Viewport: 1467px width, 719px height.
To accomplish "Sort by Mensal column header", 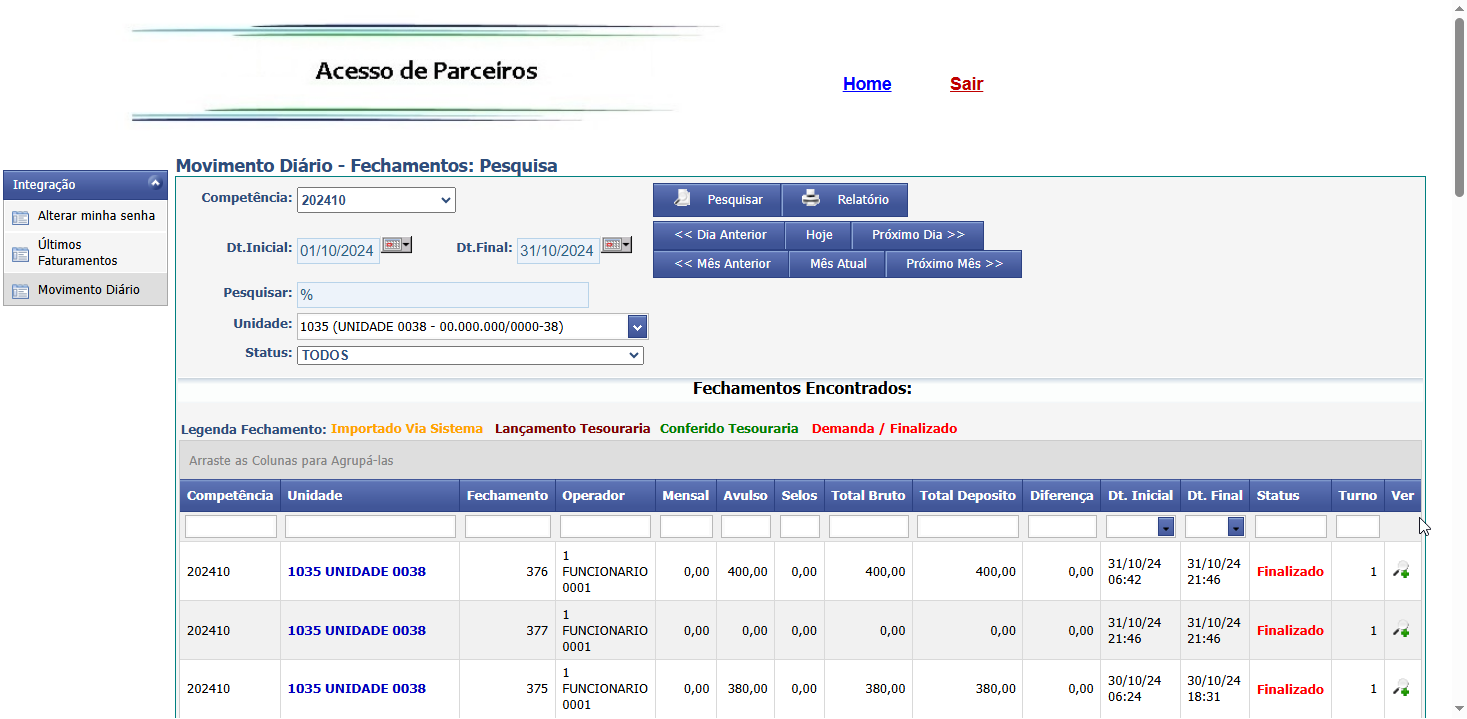I will click(686, 496).
